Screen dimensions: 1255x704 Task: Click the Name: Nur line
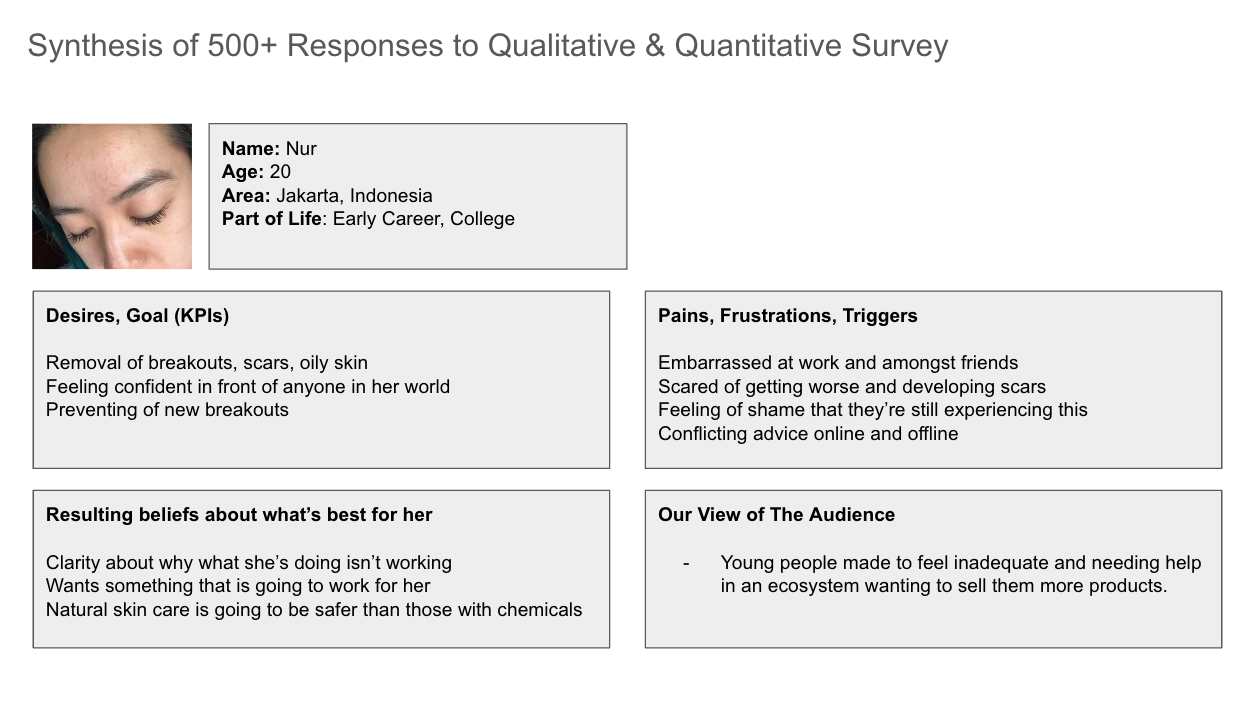pyautogui.click(x=269, y=149)
